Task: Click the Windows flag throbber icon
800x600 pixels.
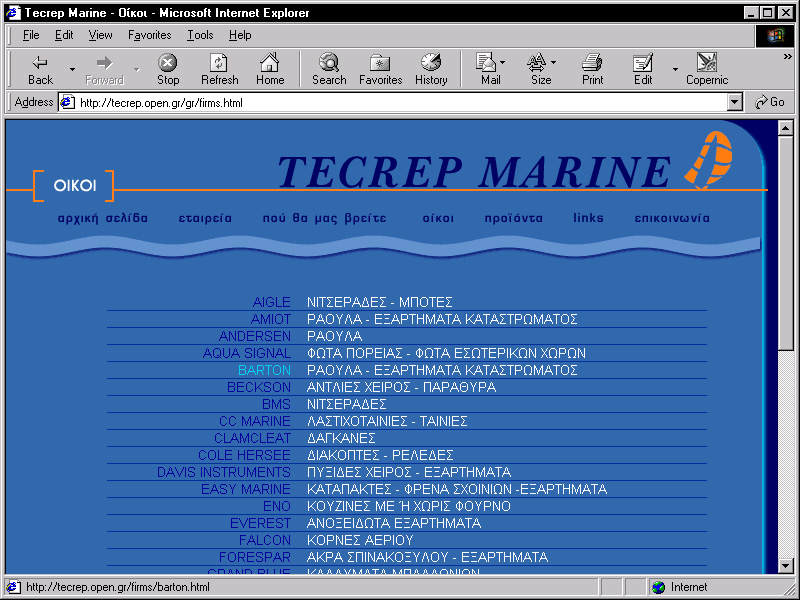Action: click(x=774, y=35)
